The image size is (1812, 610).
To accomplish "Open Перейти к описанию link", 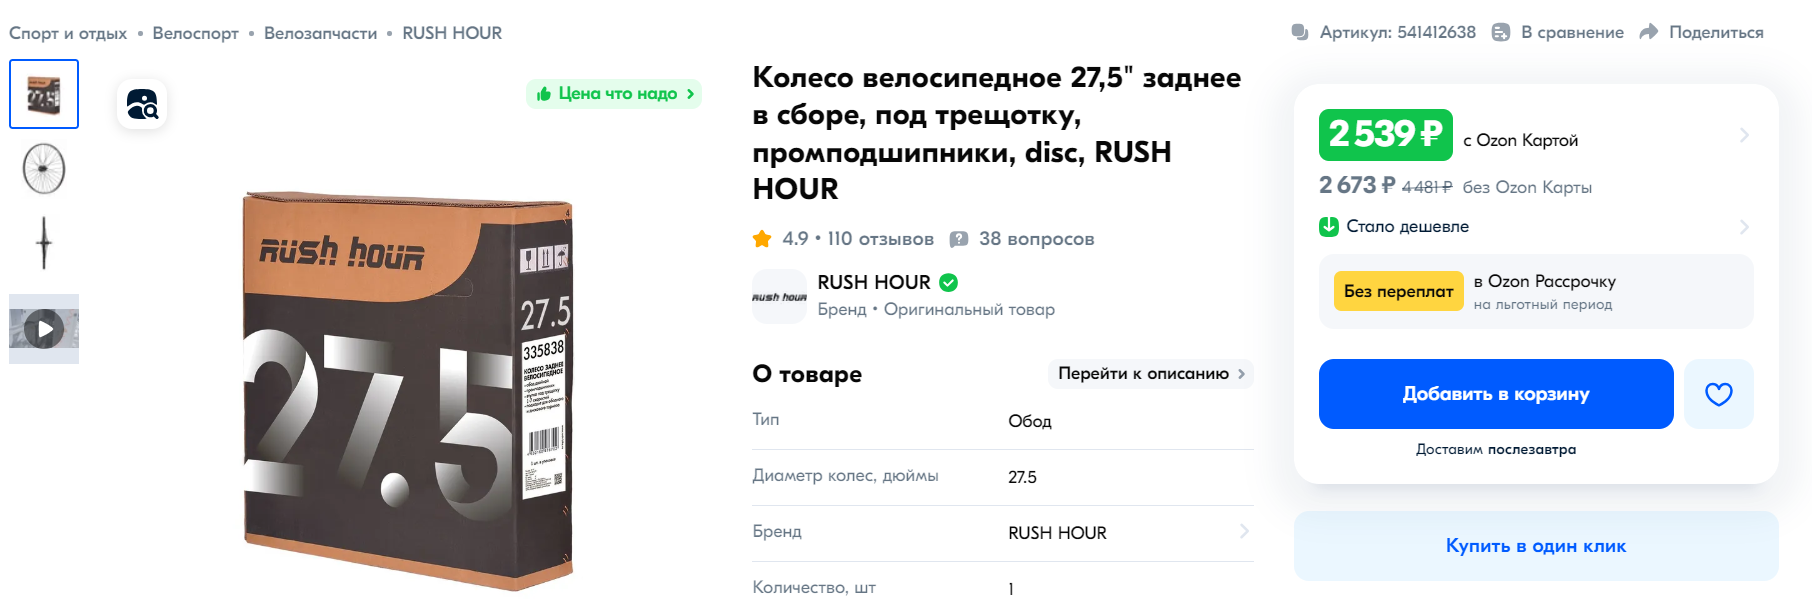I will tap(1150, 373).
